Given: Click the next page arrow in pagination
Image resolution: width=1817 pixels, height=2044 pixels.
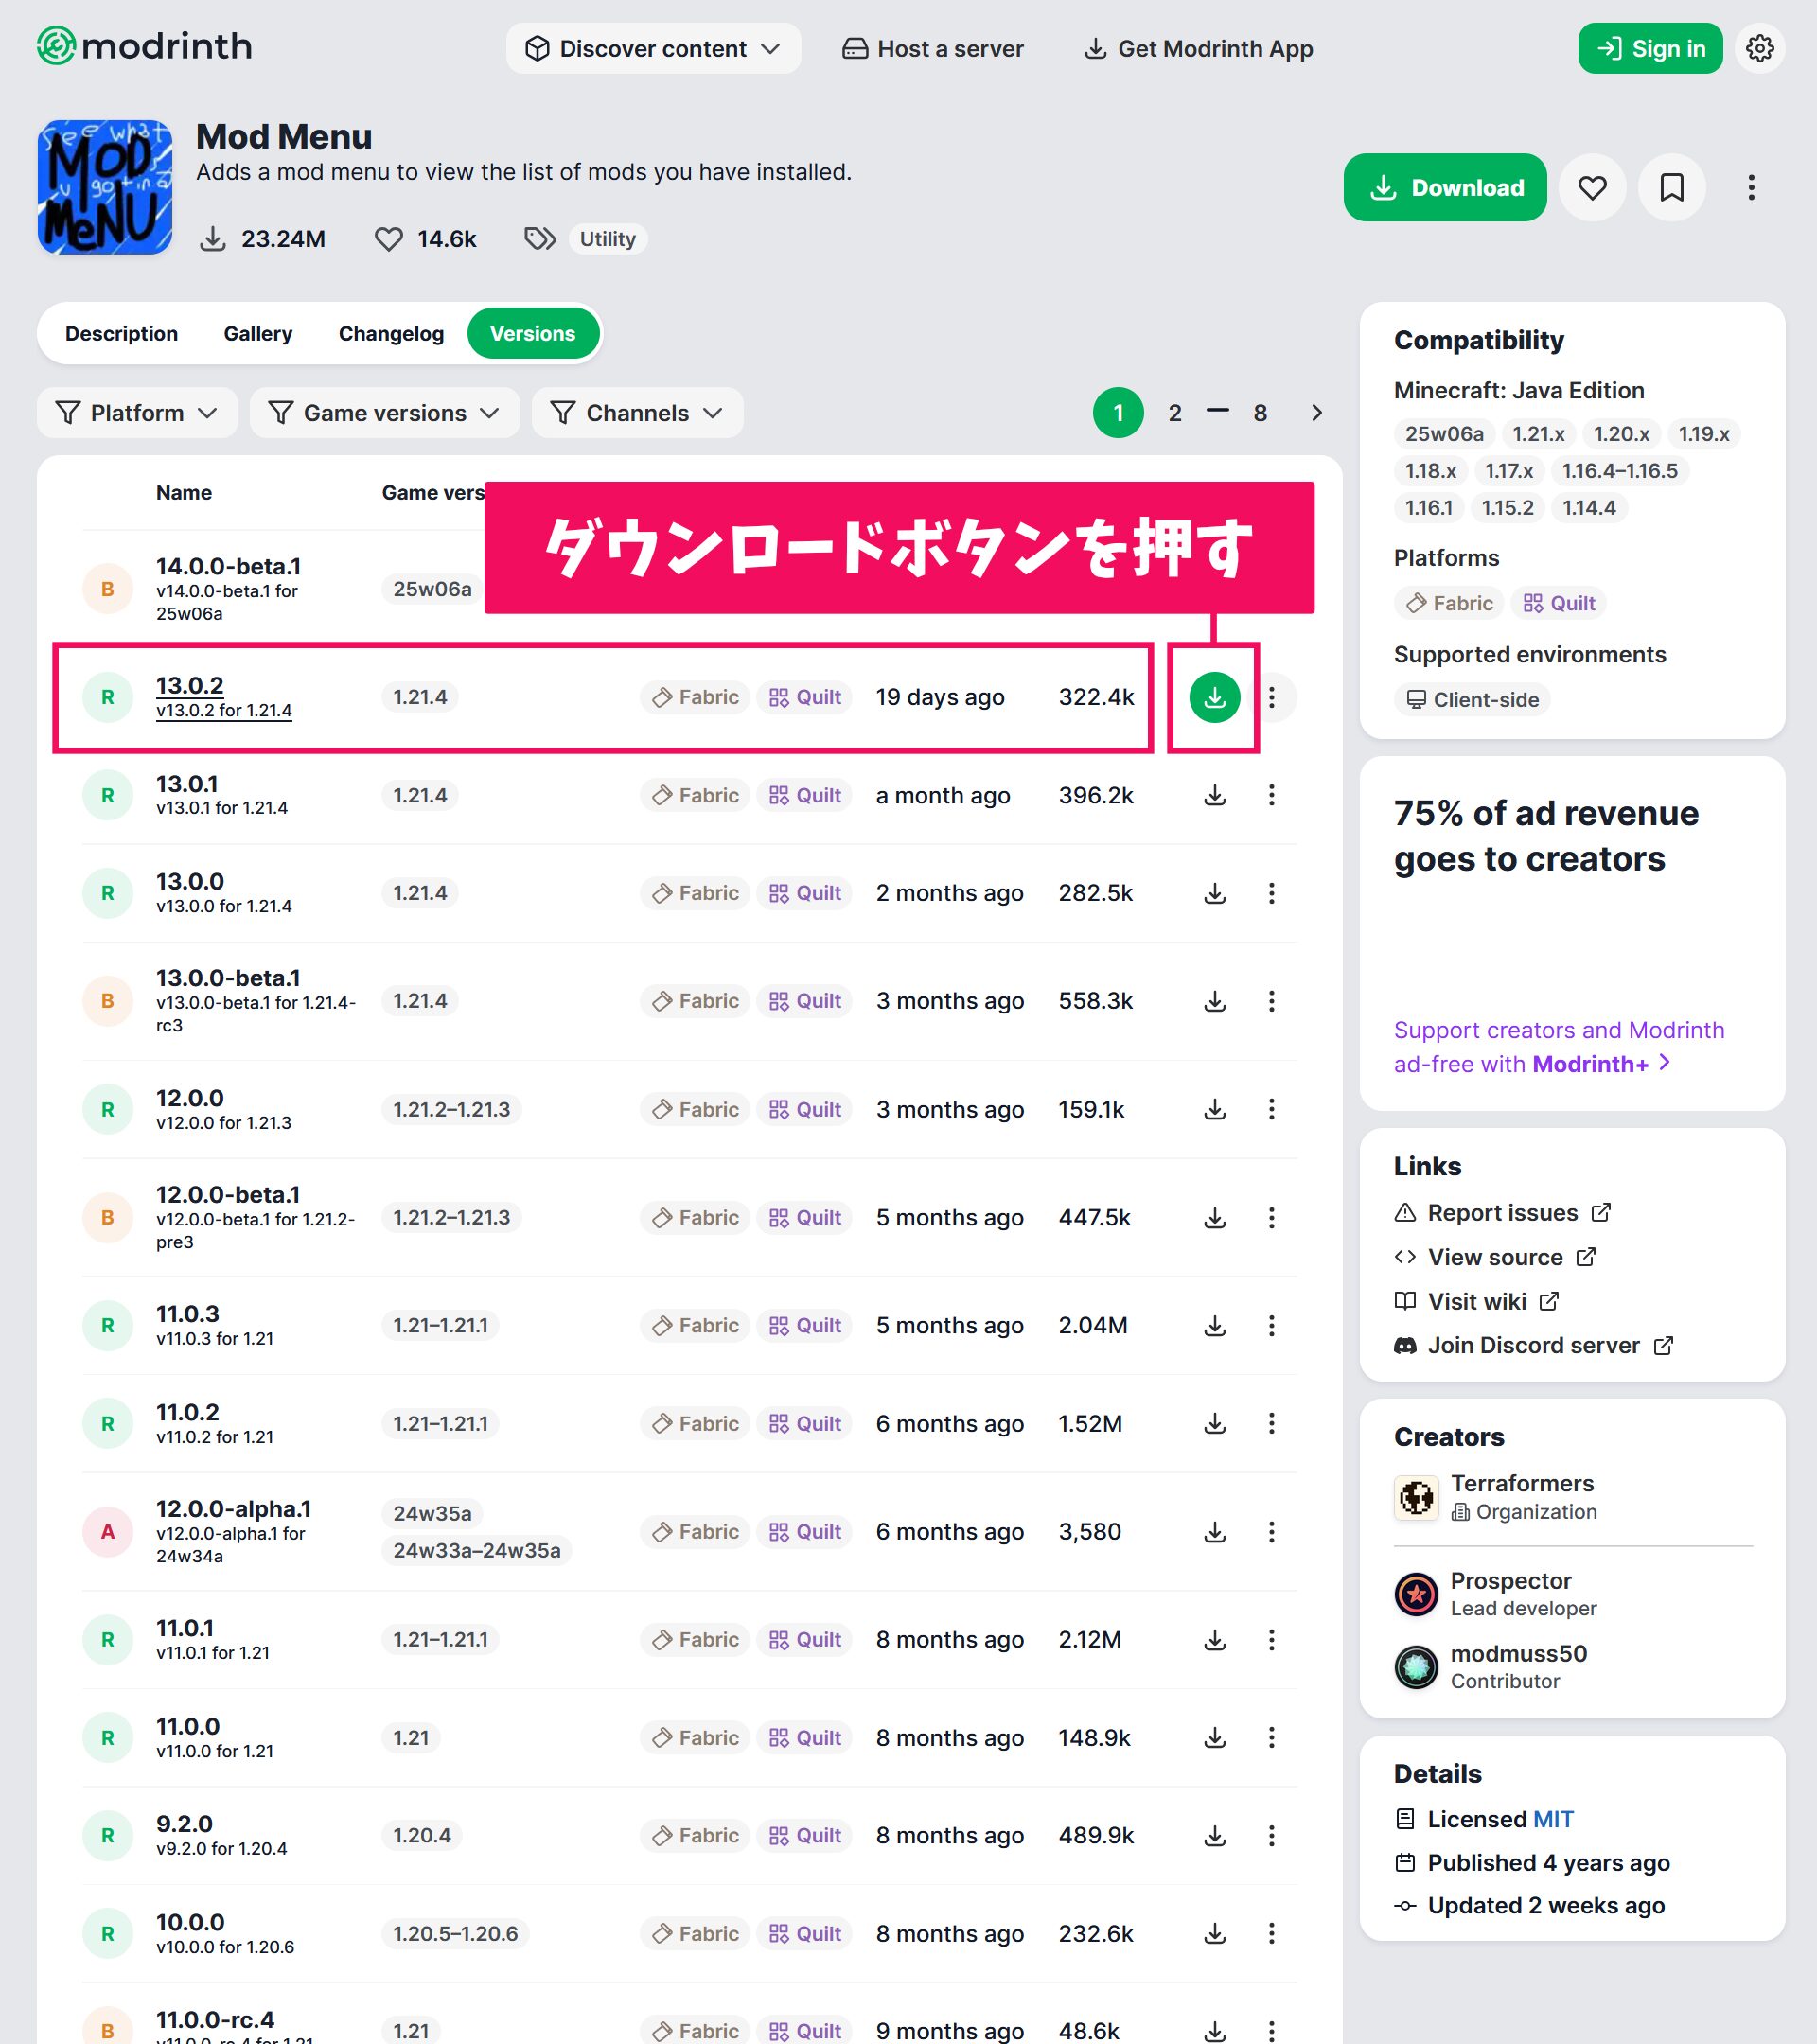Looking at the screenshot, I should click(x=1316, y=413).
